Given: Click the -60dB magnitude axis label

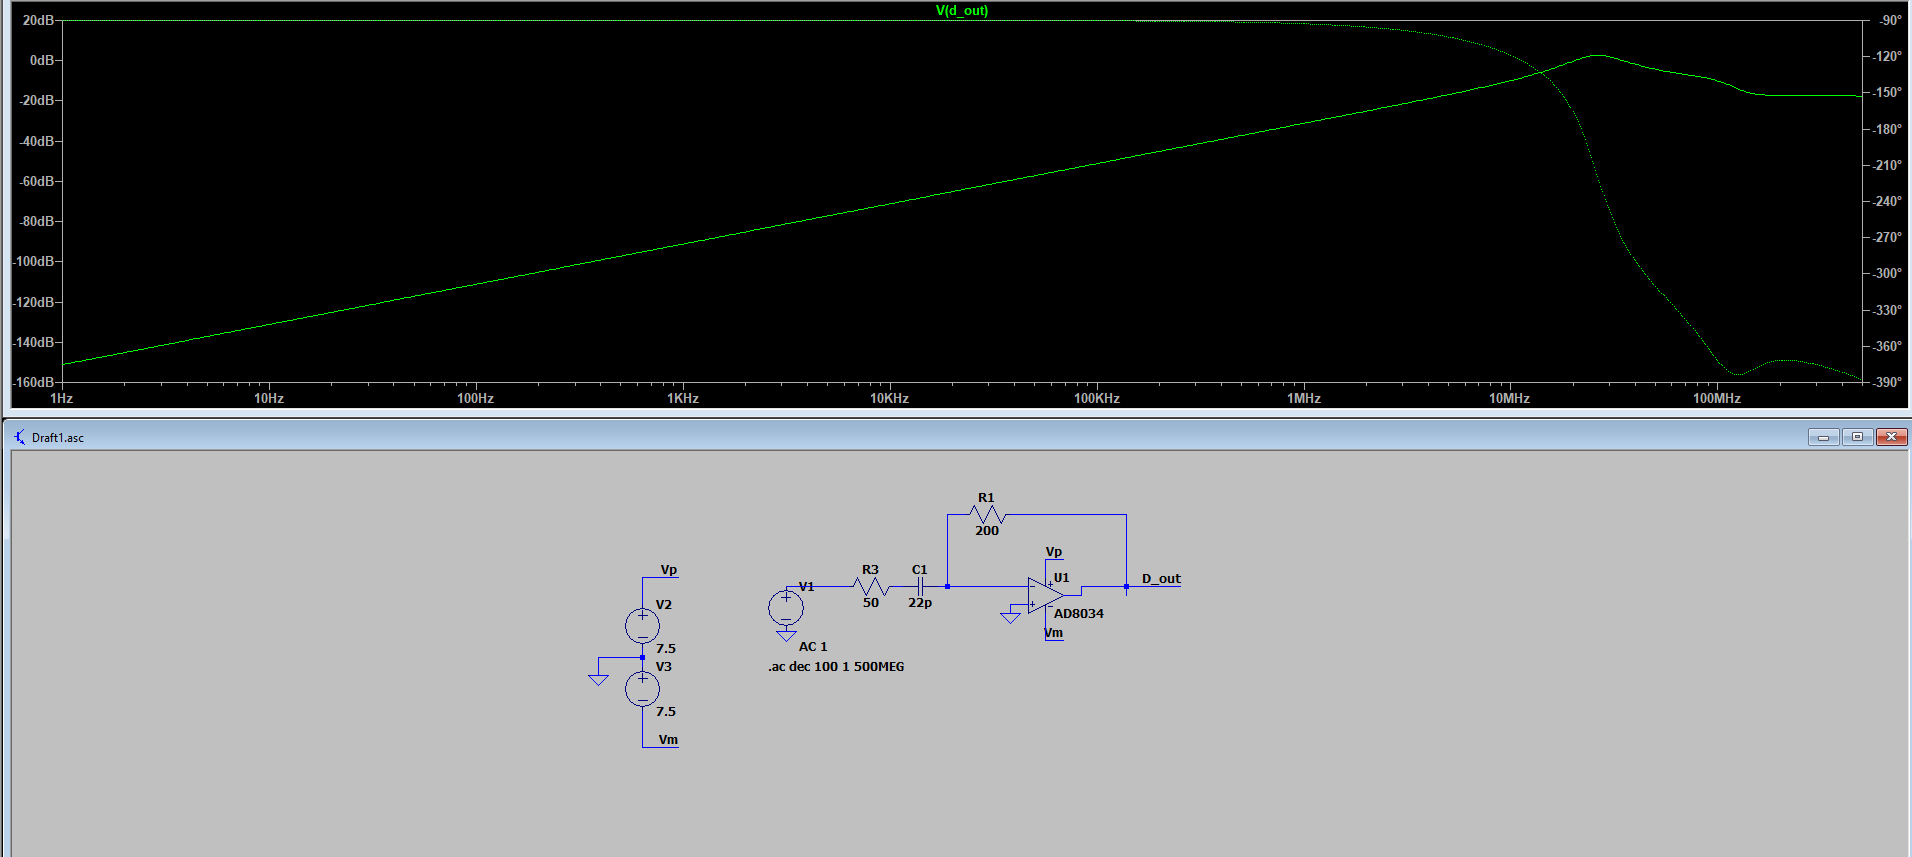Looking at the screenshot, I should coord(36,181).
